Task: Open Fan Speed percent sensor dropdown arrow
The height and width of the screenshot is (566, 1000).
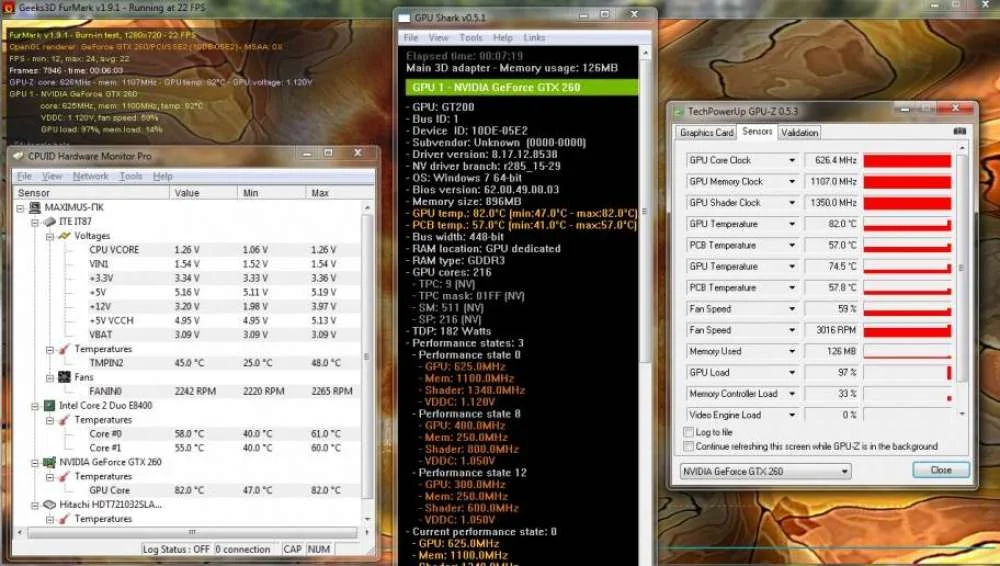Action: 792,309
